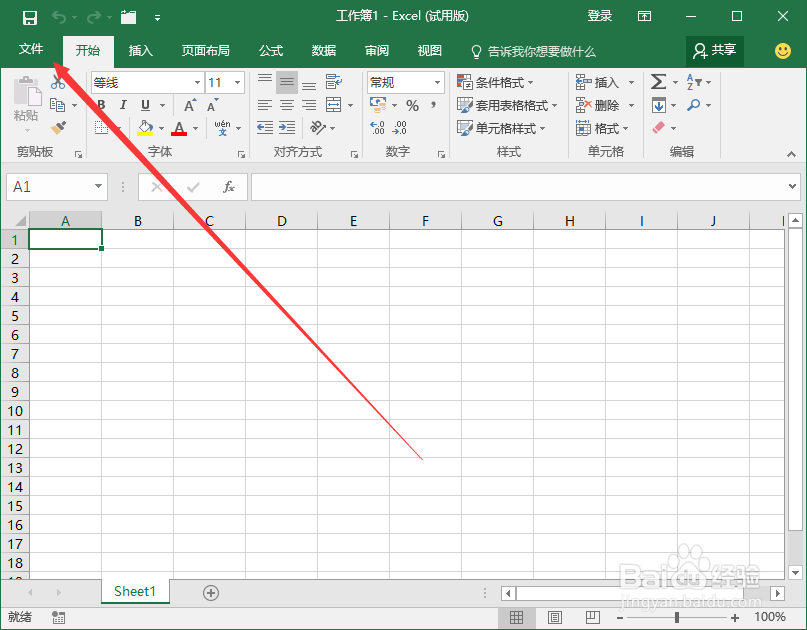807x630 pixels.
Task: Switch to the 插入 ribbon tab
Action: (139, 51)
